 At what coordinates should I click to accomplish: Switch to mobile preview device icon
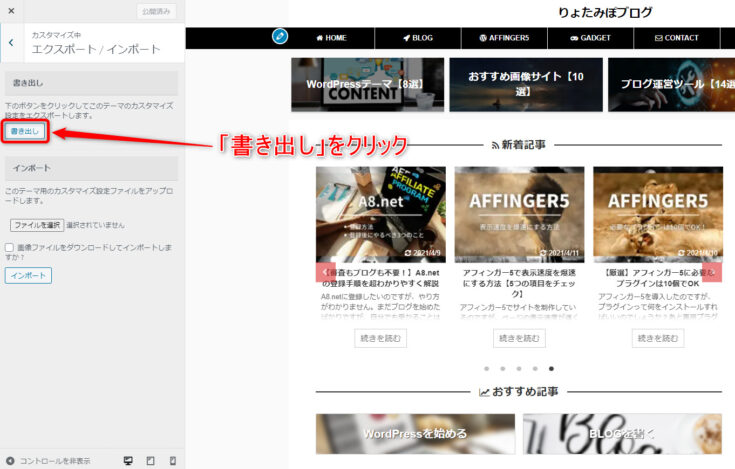tap(173, 461)
